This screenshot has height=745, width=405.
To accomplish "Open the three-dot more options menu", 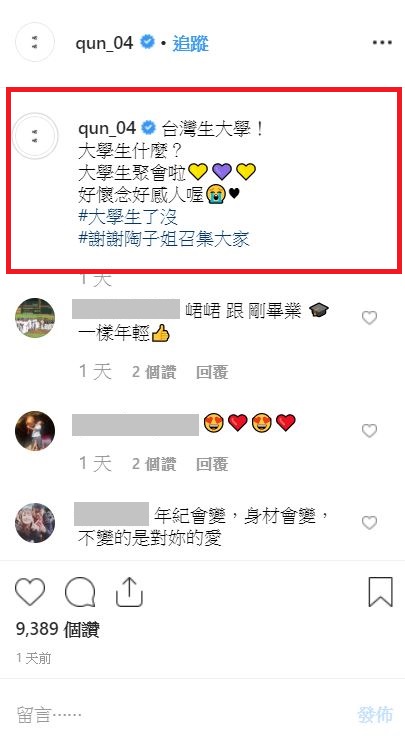I will [382, 43].
